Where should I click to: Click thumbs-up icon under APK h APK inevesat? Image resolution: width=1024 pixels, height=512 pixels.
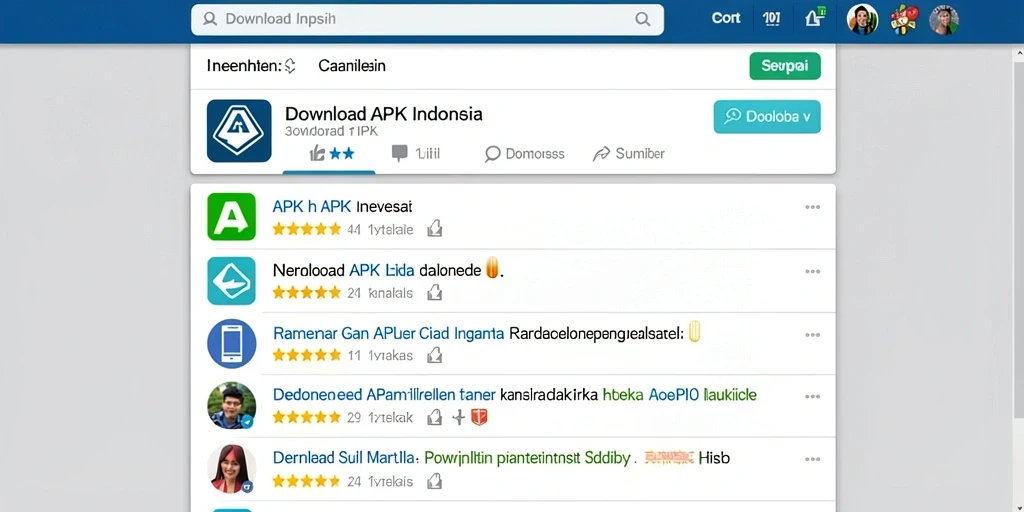434,229
